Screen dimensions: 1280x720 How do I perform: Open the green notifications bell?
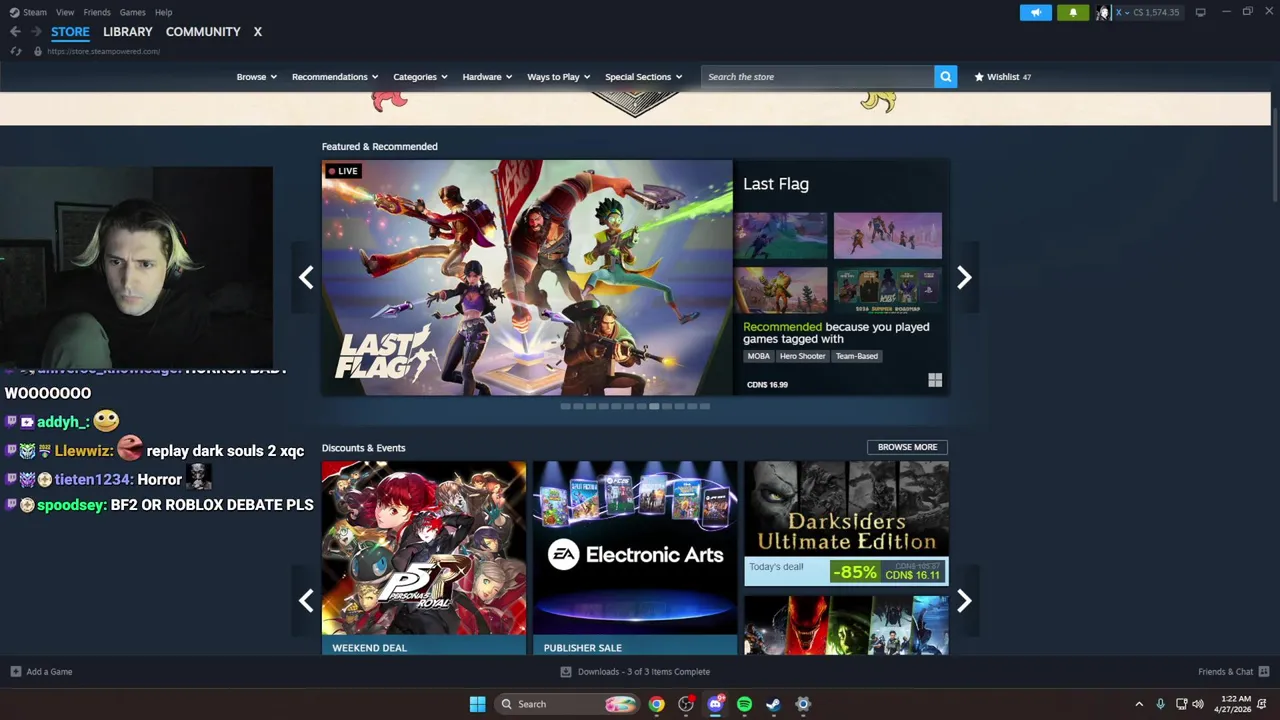tap(1073, 12)
